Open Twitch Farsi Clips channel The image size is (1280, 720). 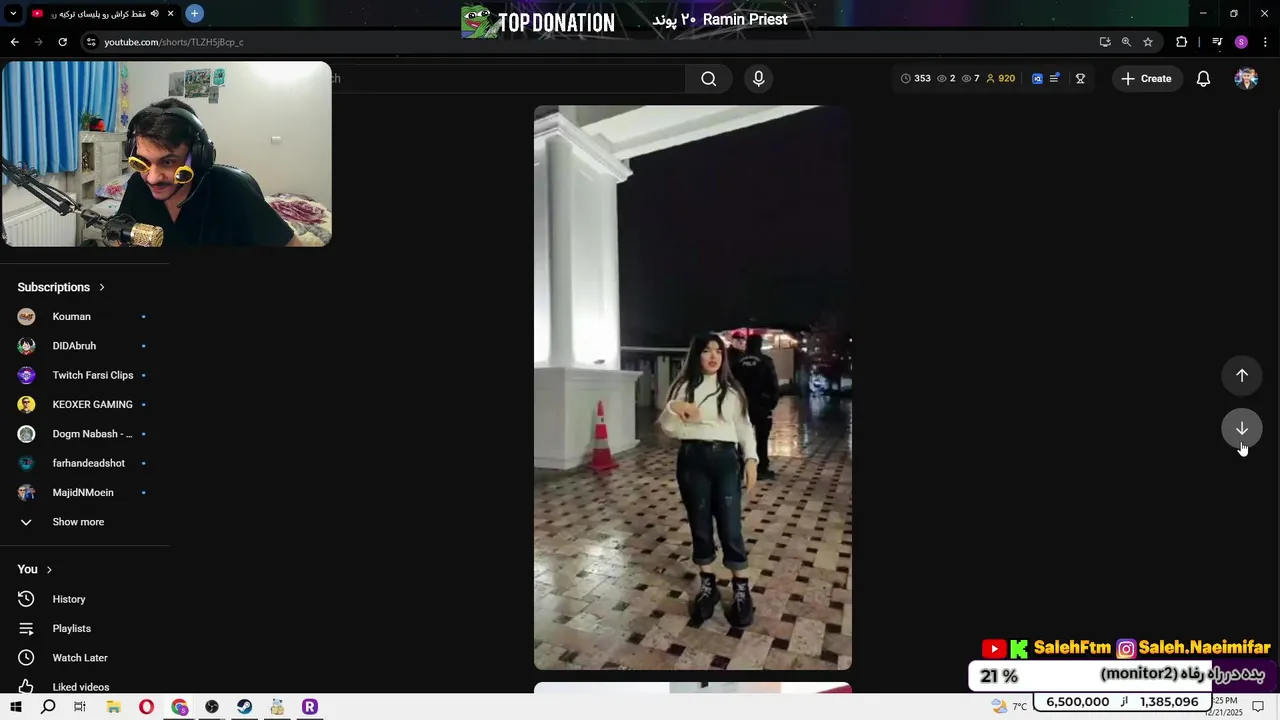[x=83, y=375]
